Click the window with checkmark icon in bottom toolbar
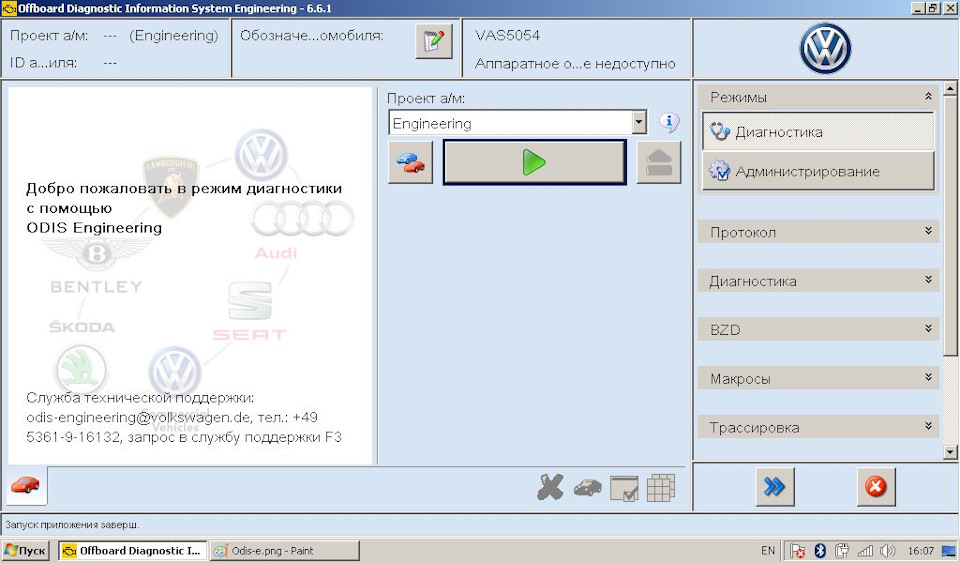The width and height of the screenshot is (960, 563). (624, 488)
